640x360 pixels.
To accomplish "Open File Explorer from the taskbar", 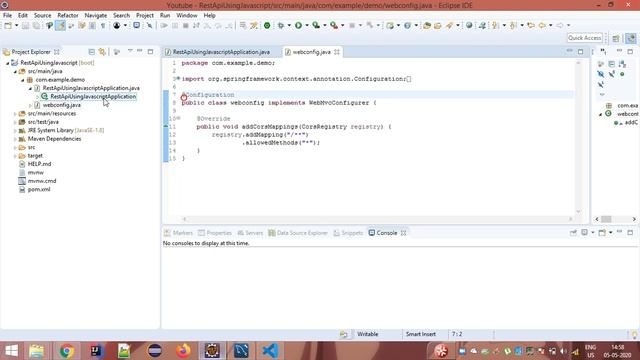I will (37, 351).
